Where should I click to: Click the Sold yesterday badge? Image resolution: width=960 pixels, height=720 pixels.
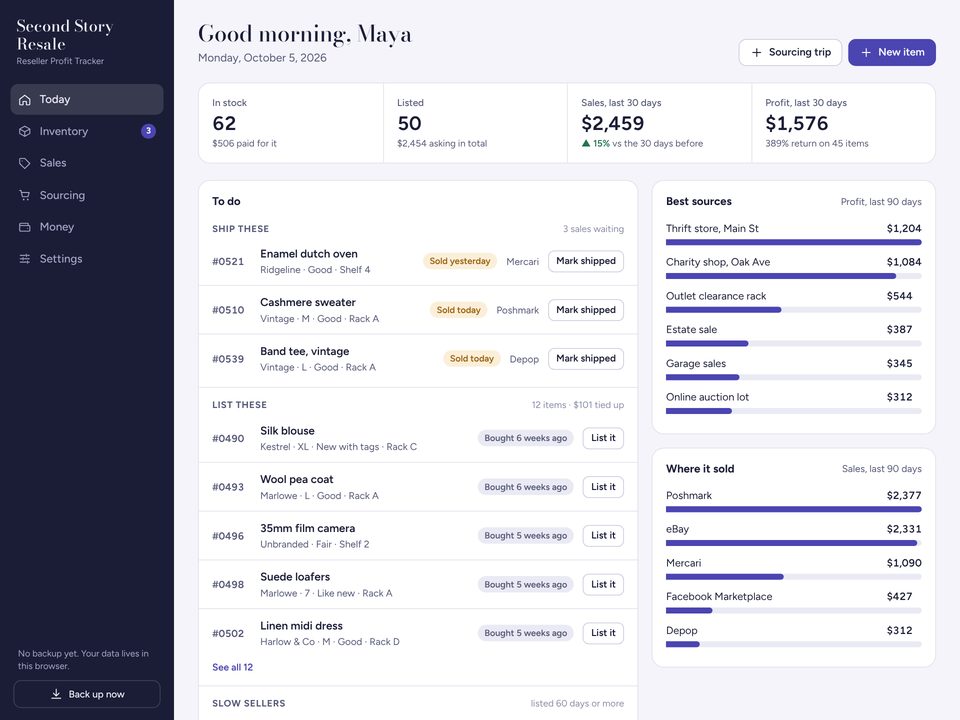coord(460,261)
